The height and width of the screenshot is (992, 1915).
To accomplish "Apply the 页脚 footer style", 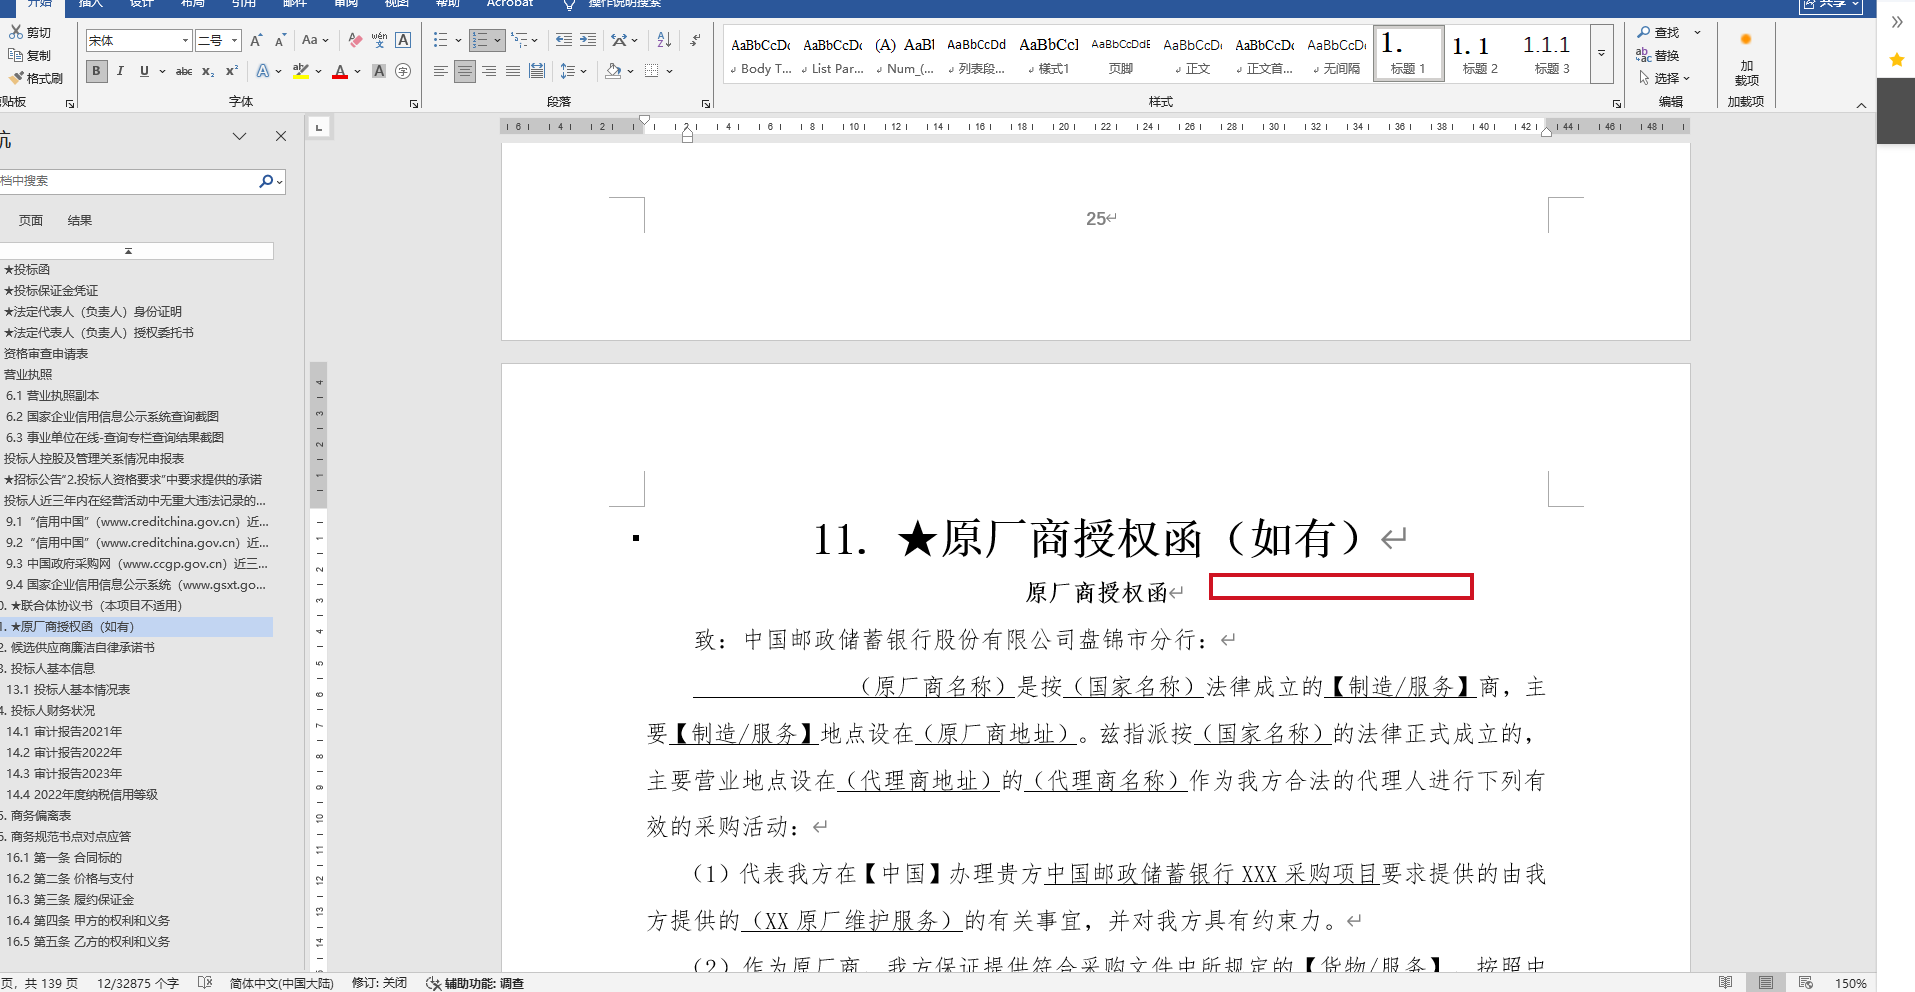I will pos(1121,53).
